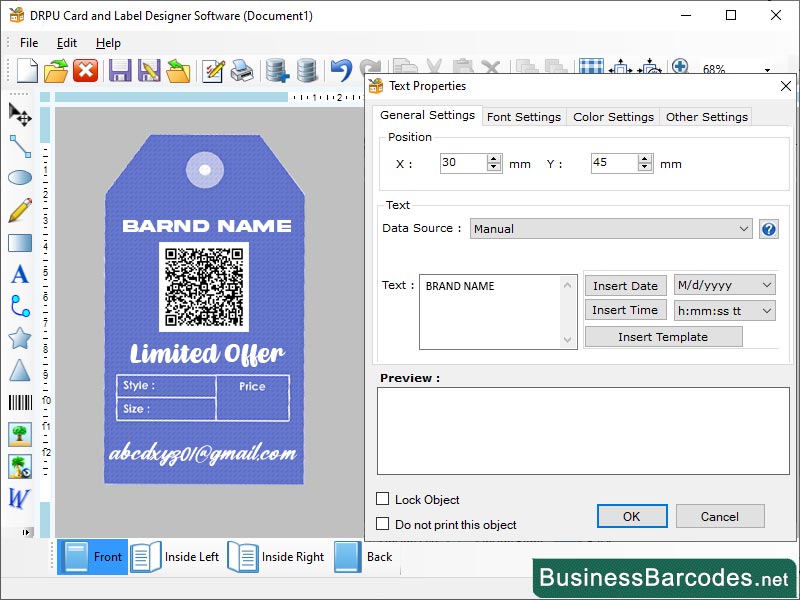This screenshot has height=600, width=800.
Task: Pick the Star shape tool
Action: (20, 340)
